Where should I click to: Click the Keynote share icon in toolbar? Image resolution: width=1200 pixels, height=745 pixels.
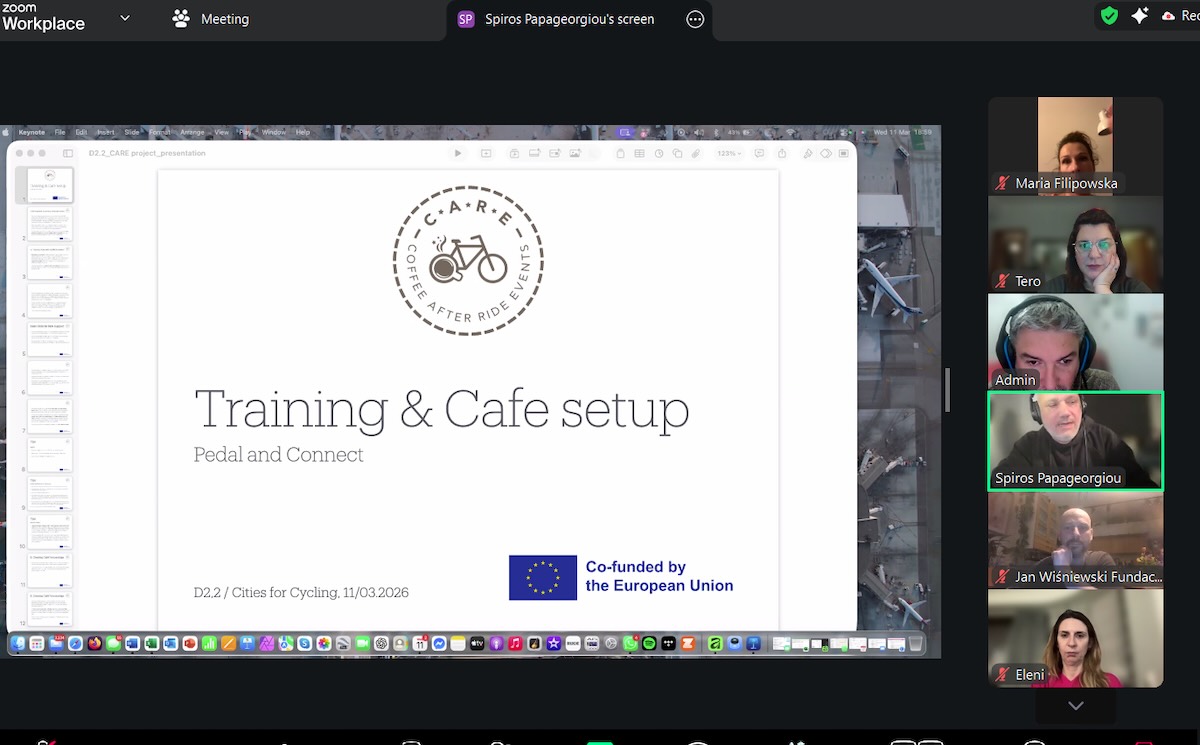point(781,153)
